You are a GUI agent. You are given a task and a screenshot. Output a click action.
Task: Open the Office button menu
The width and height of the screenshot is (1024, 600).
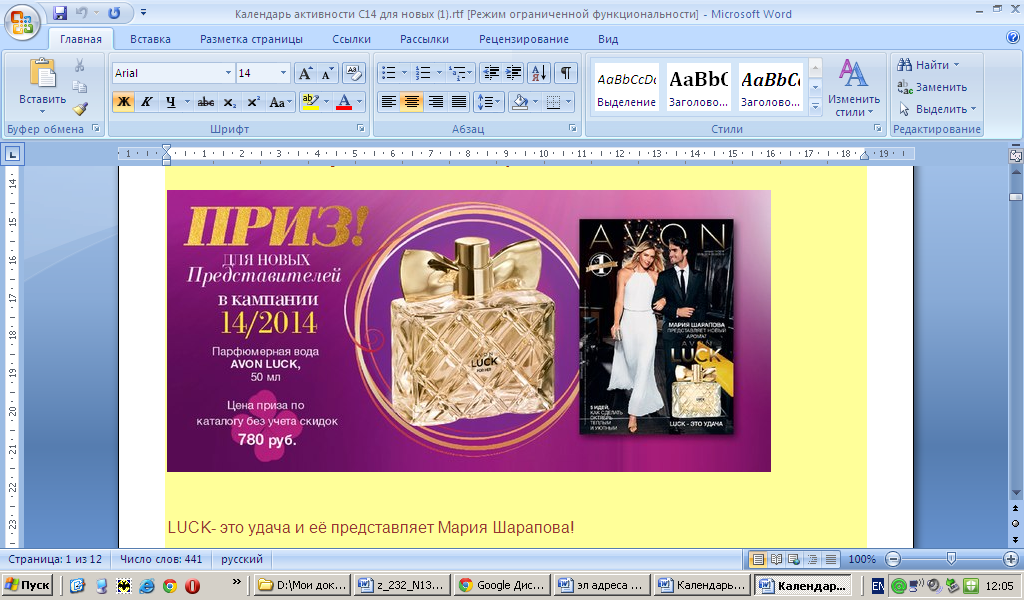click(22, 22)
